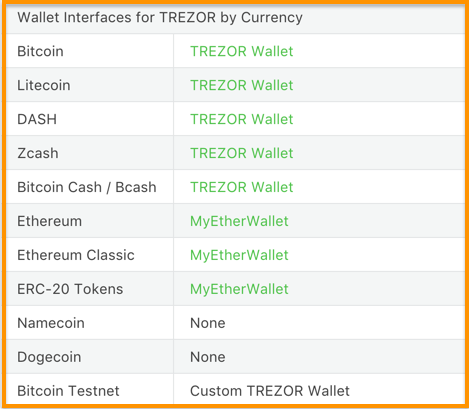Select the Bitcoin currency cell
Image resolution: width=469 pixels, height=409 pixels.
coord(90,51)
